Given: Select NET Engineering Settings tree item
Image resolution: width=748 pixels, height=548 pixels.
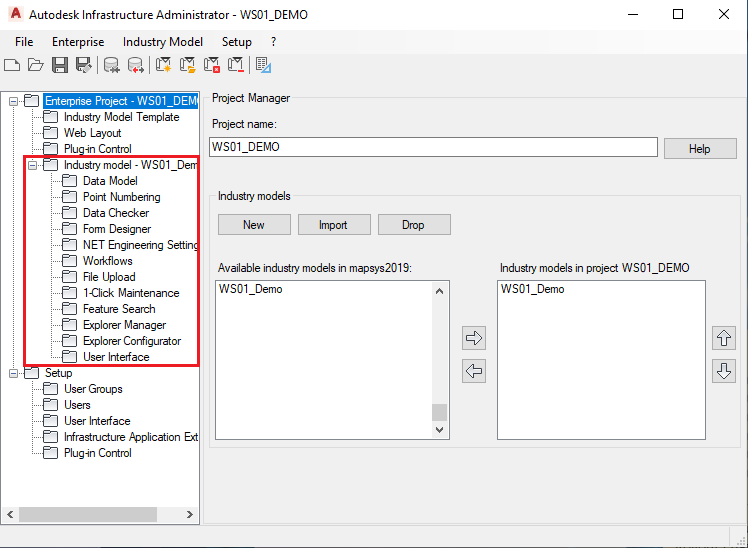Looking at the screenshot, I should pyautogui.click(x=140, y=245).
